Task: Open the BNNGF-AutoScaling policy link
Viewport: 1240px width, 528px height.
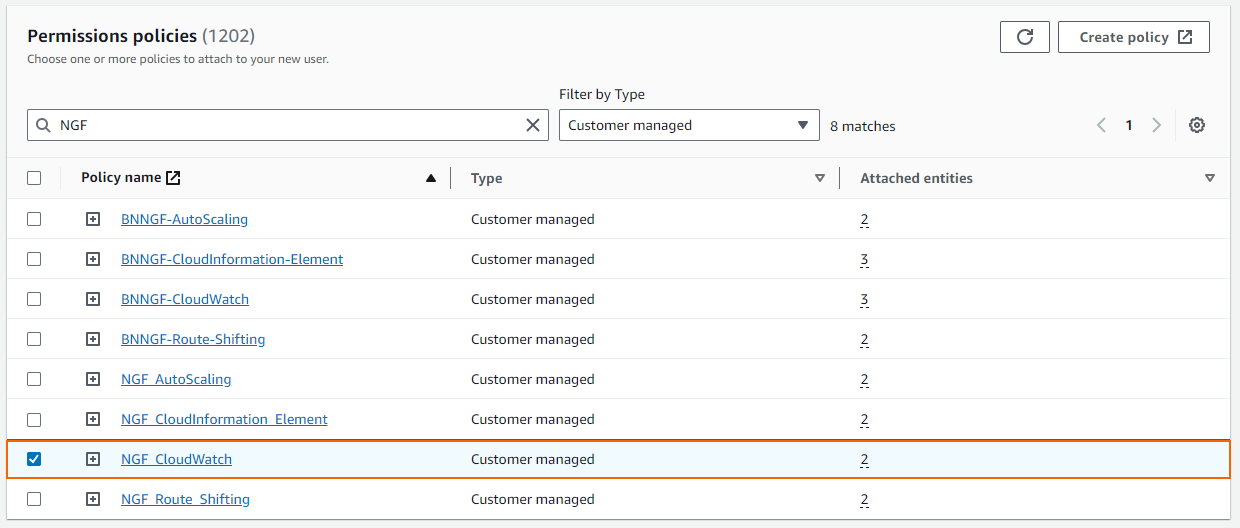Action: tap(184, 219)
